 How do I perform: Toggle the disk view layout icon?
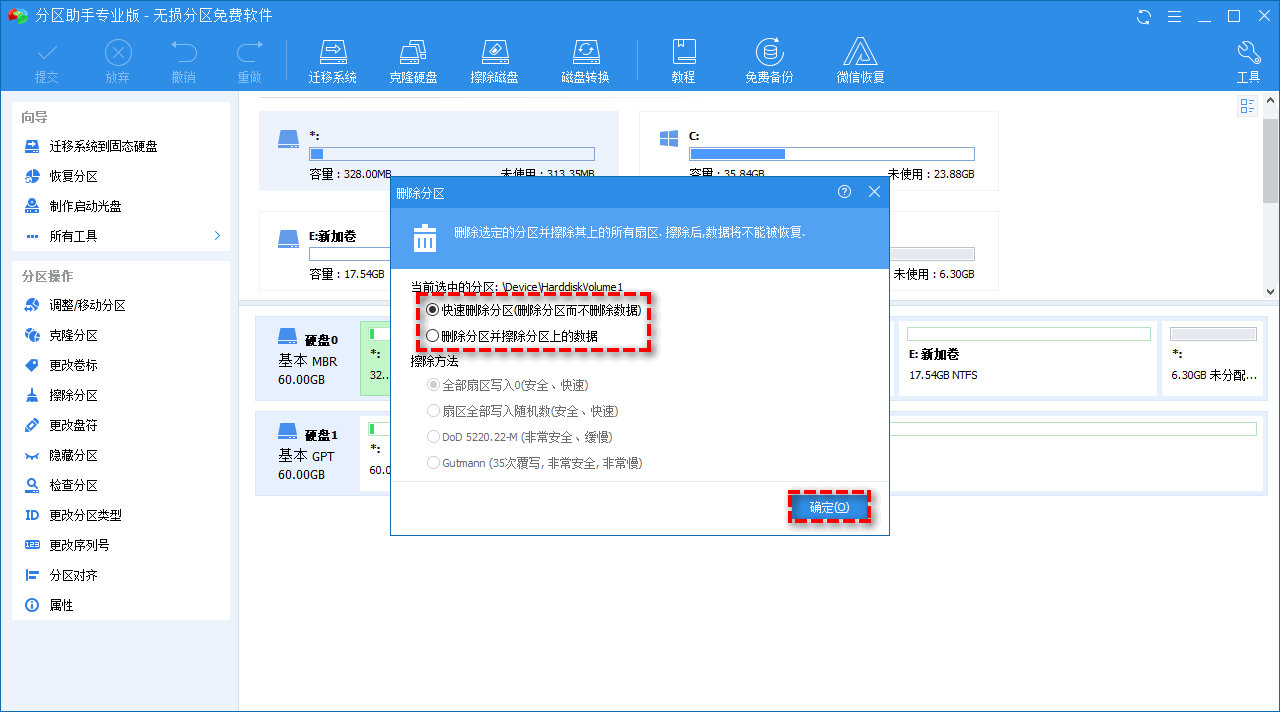[x=1248, y=106]
